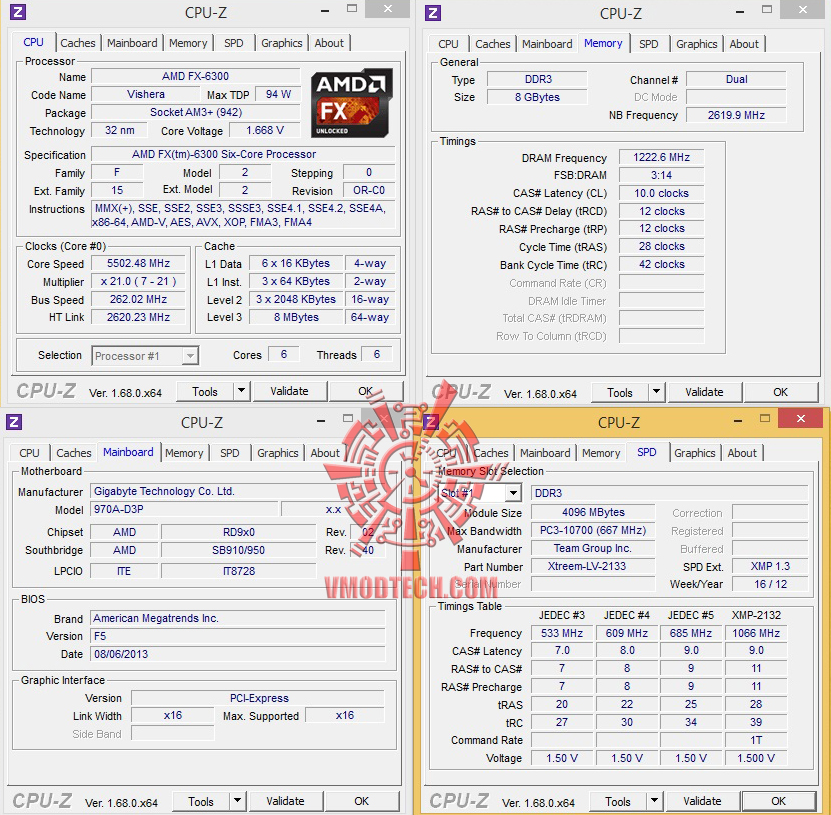
Task: Click the CPU-Z icon in the CPU window title bar
Action: tap(18, 12)
